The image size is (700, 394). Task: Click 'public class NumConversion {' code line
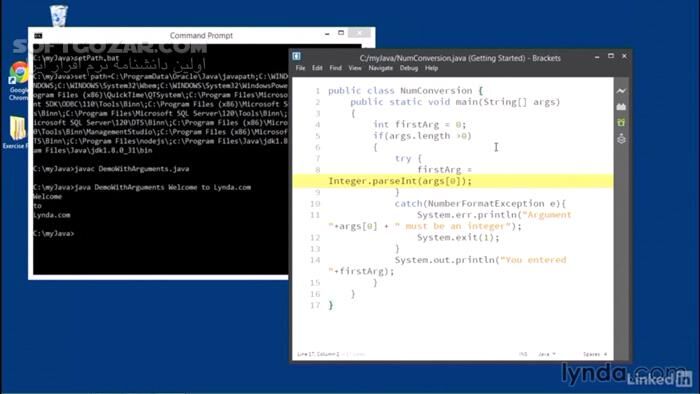(405, 91)
